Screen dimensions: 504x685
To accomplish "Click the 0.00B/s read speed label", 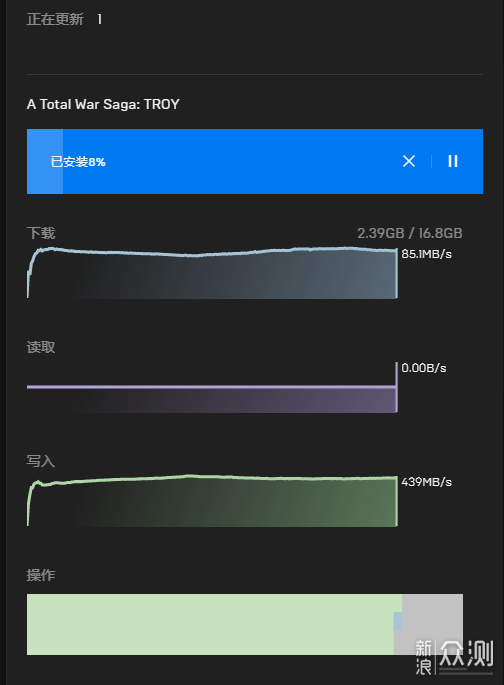I will pos(424,368).
